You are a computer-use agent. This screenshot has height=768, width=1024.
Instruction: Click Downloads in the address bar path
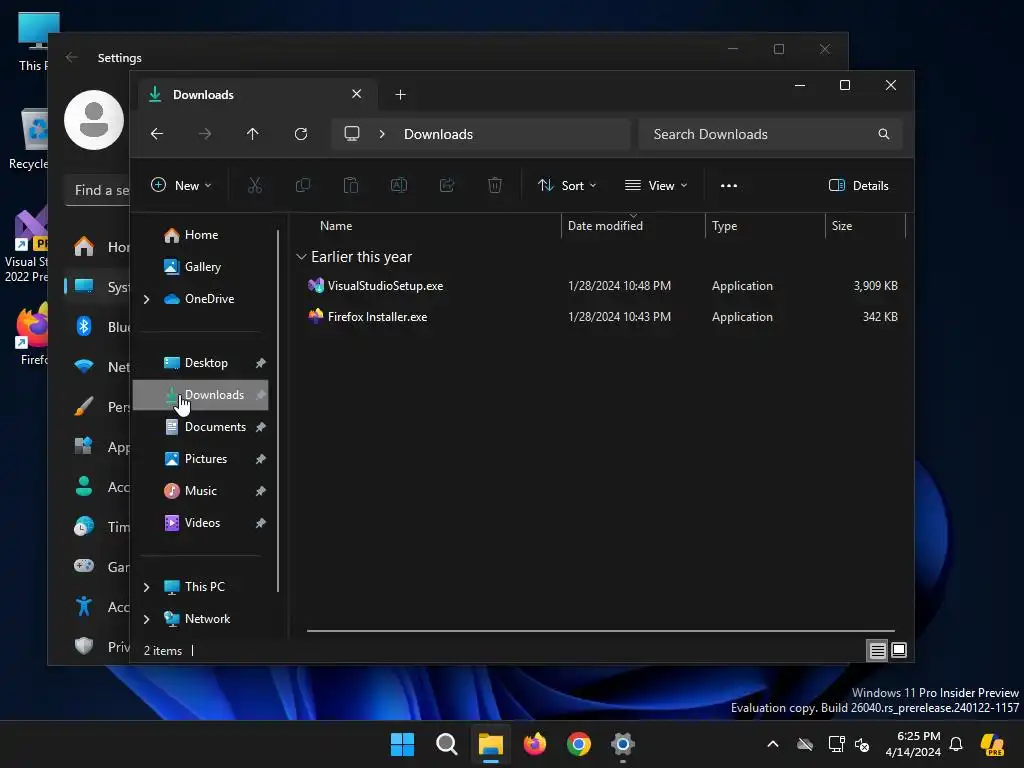[x=438, y=134]
